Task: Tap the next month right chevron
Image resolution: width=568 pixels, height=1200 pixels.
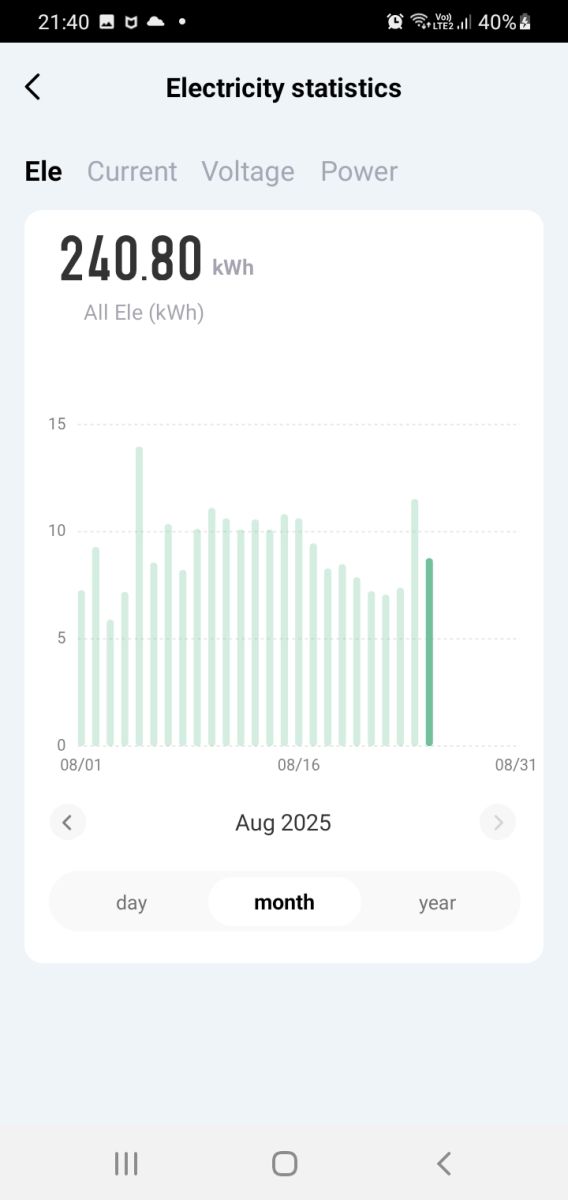Action: click(x=498, y=823)
